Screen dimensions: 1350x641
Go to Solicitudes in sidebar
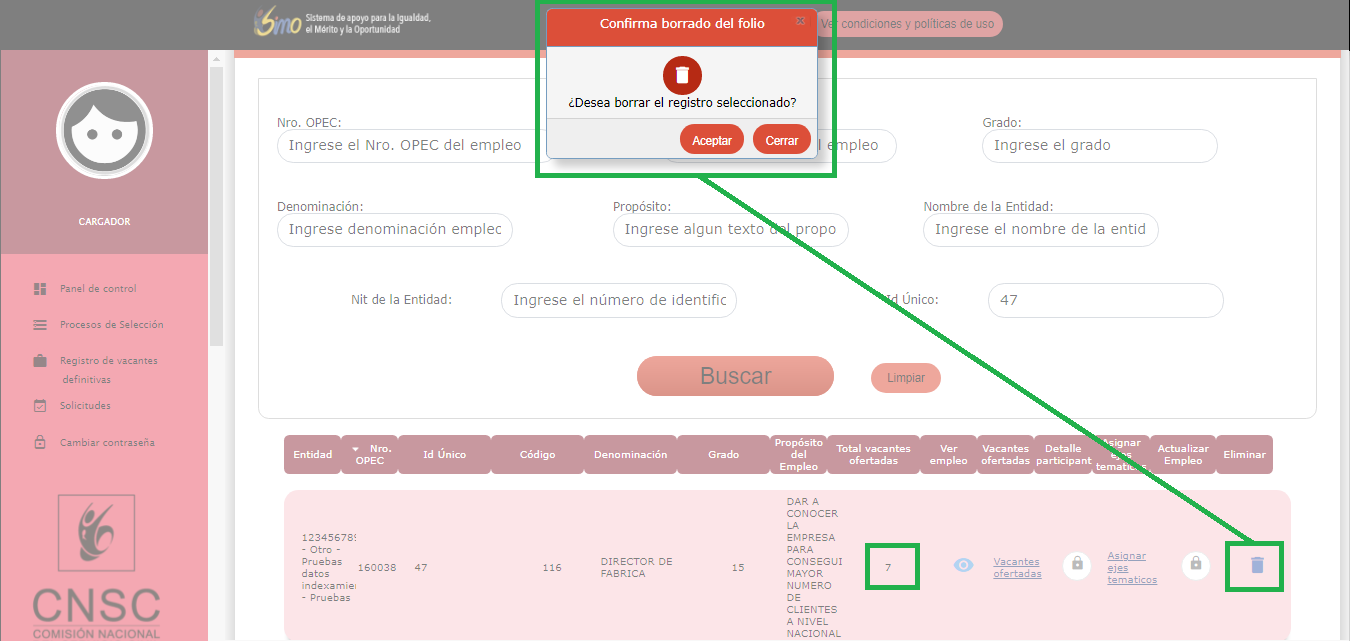click(85, 406)
